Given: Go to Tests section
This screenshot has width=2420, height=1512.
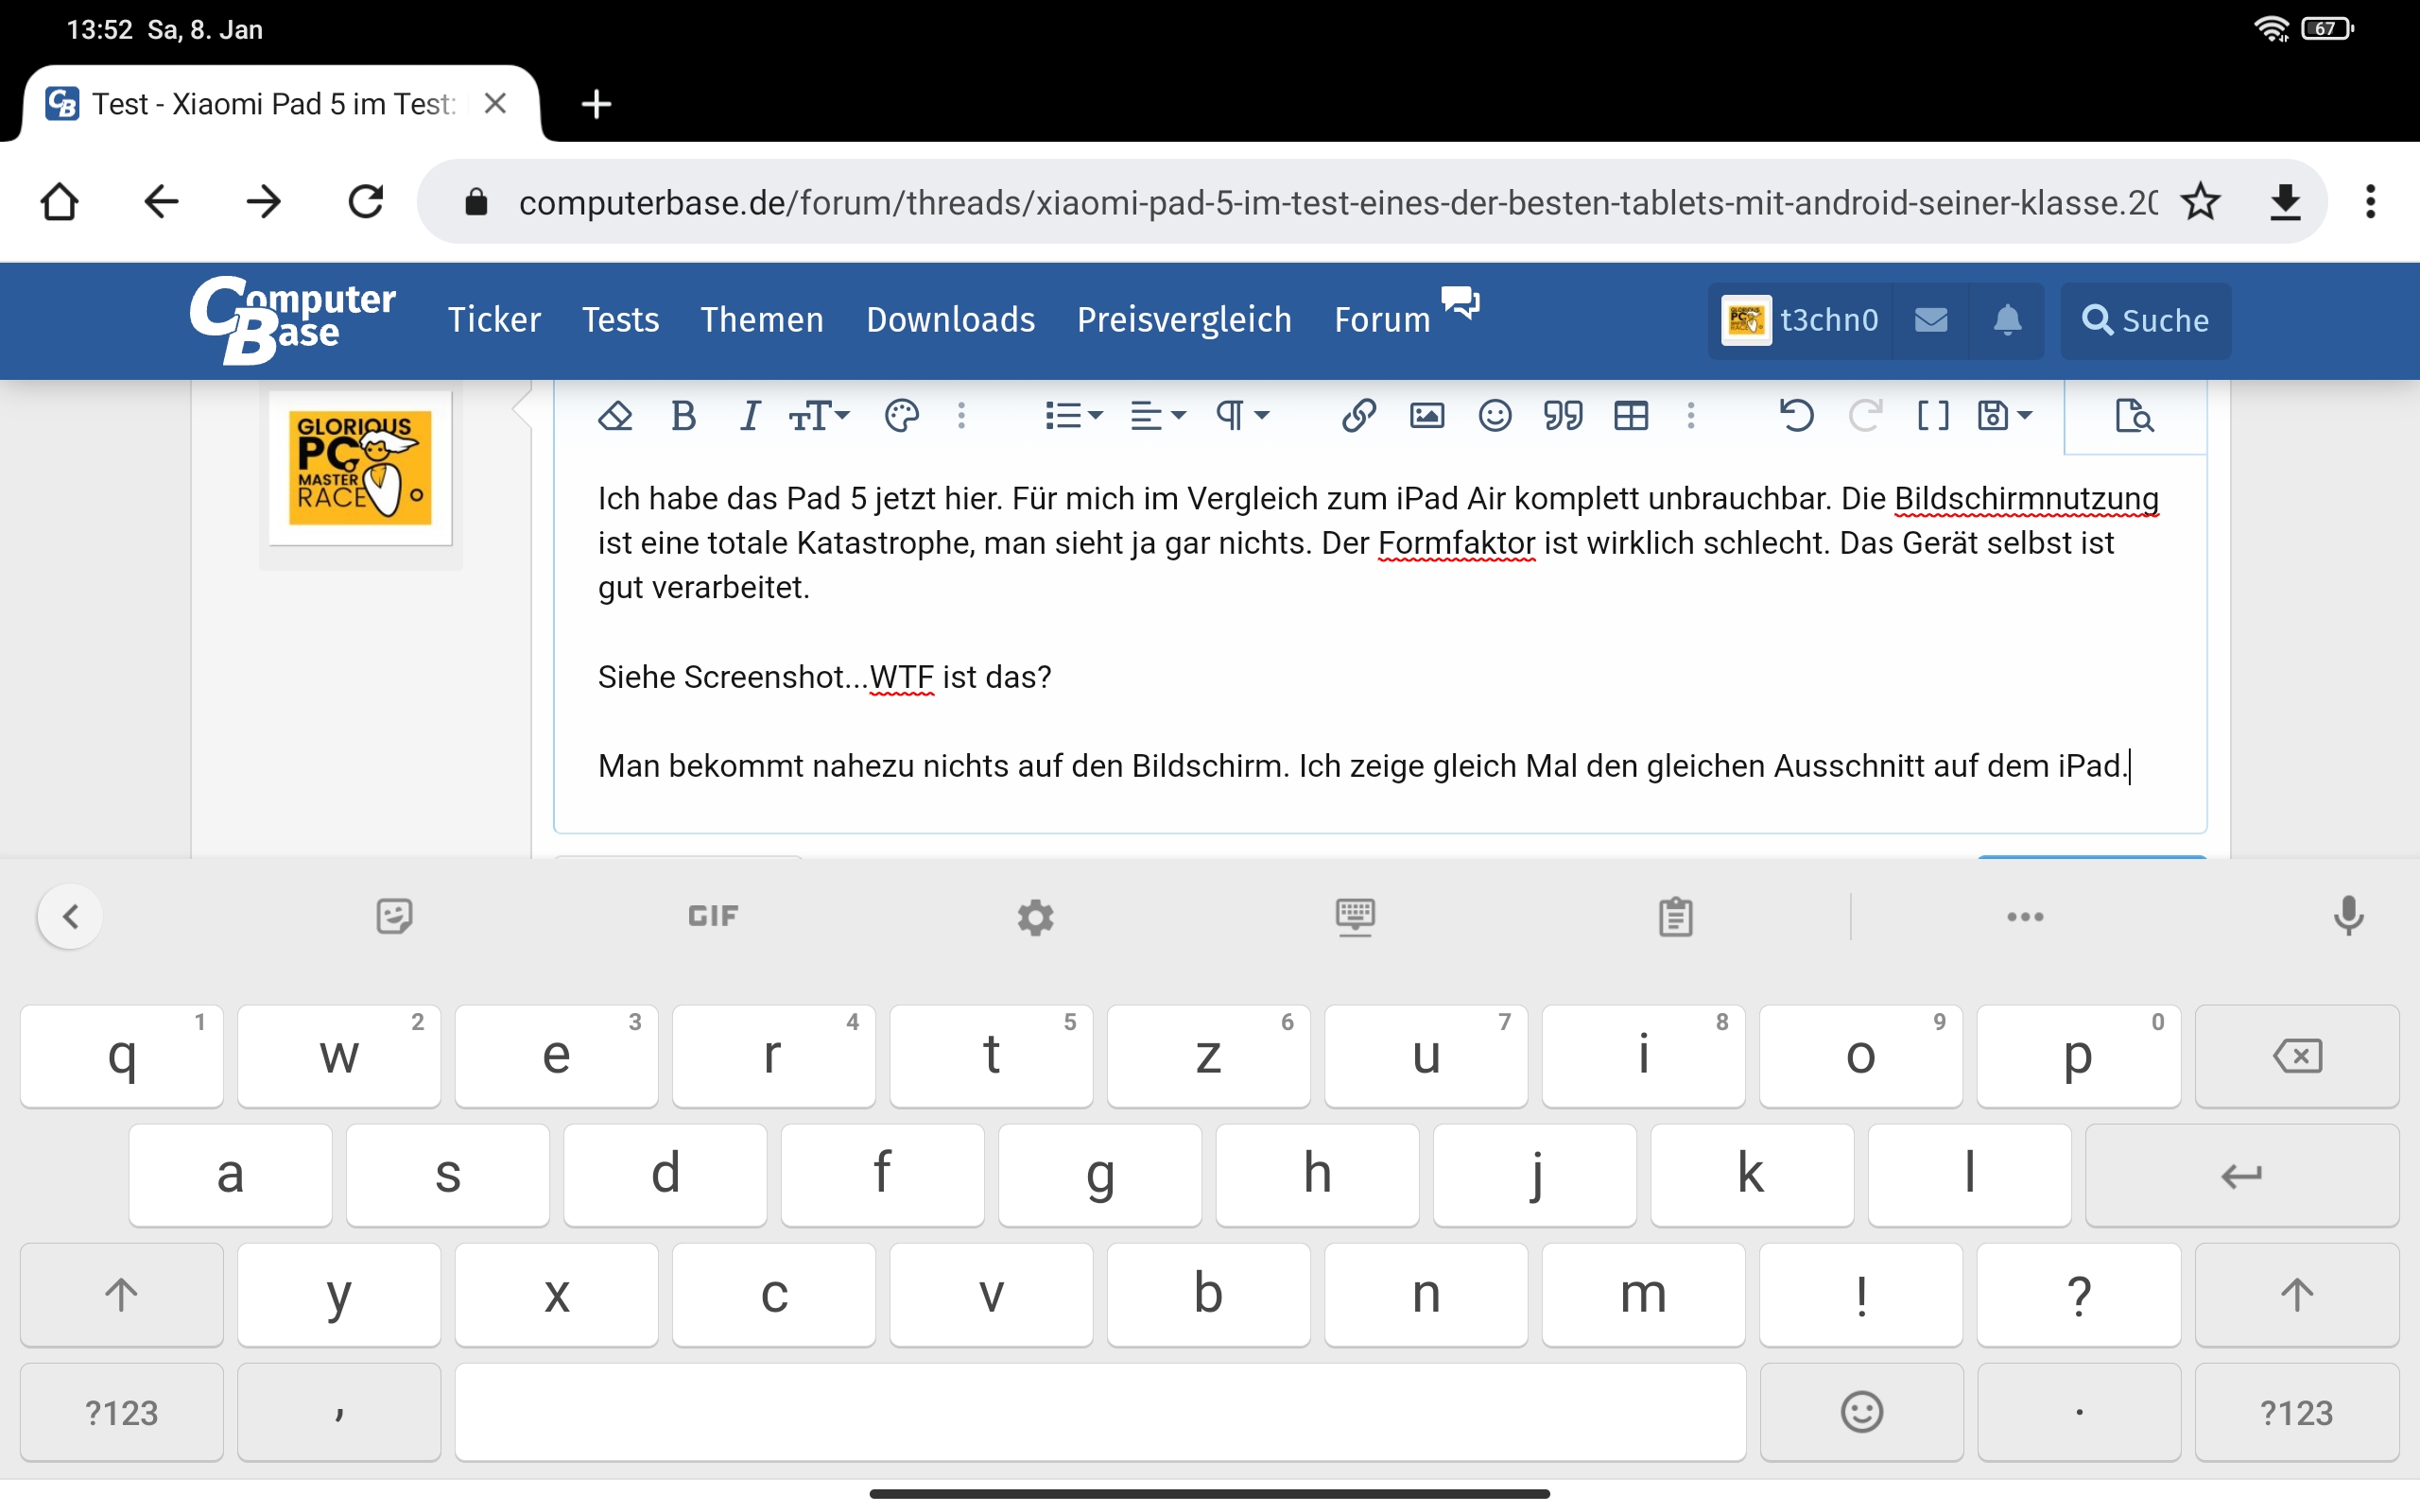Looking at the screenshot, I should (620, 320).
